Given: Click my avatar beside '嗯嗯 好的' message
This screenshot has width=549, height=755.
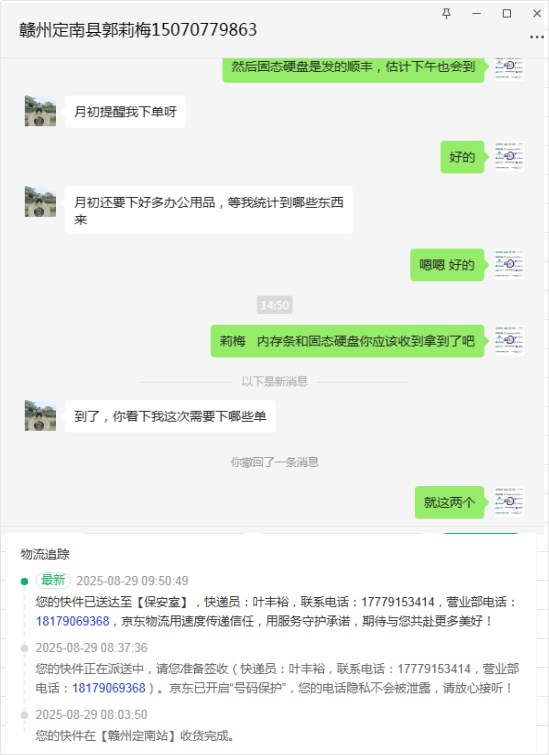Looking at the screenshot, I should point(509,264).
